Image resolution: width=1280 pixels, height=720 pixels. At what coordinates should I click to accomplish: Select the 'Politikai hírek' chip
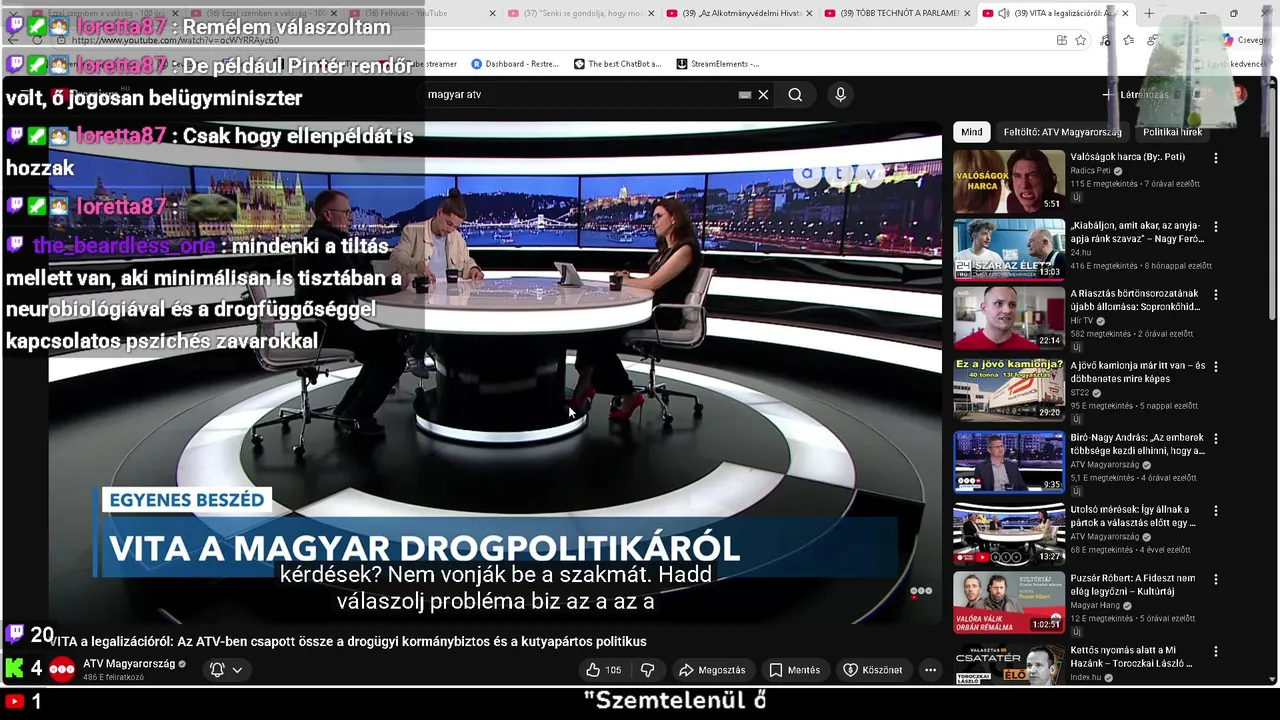pyautogui.click(x=1172, y=132)
